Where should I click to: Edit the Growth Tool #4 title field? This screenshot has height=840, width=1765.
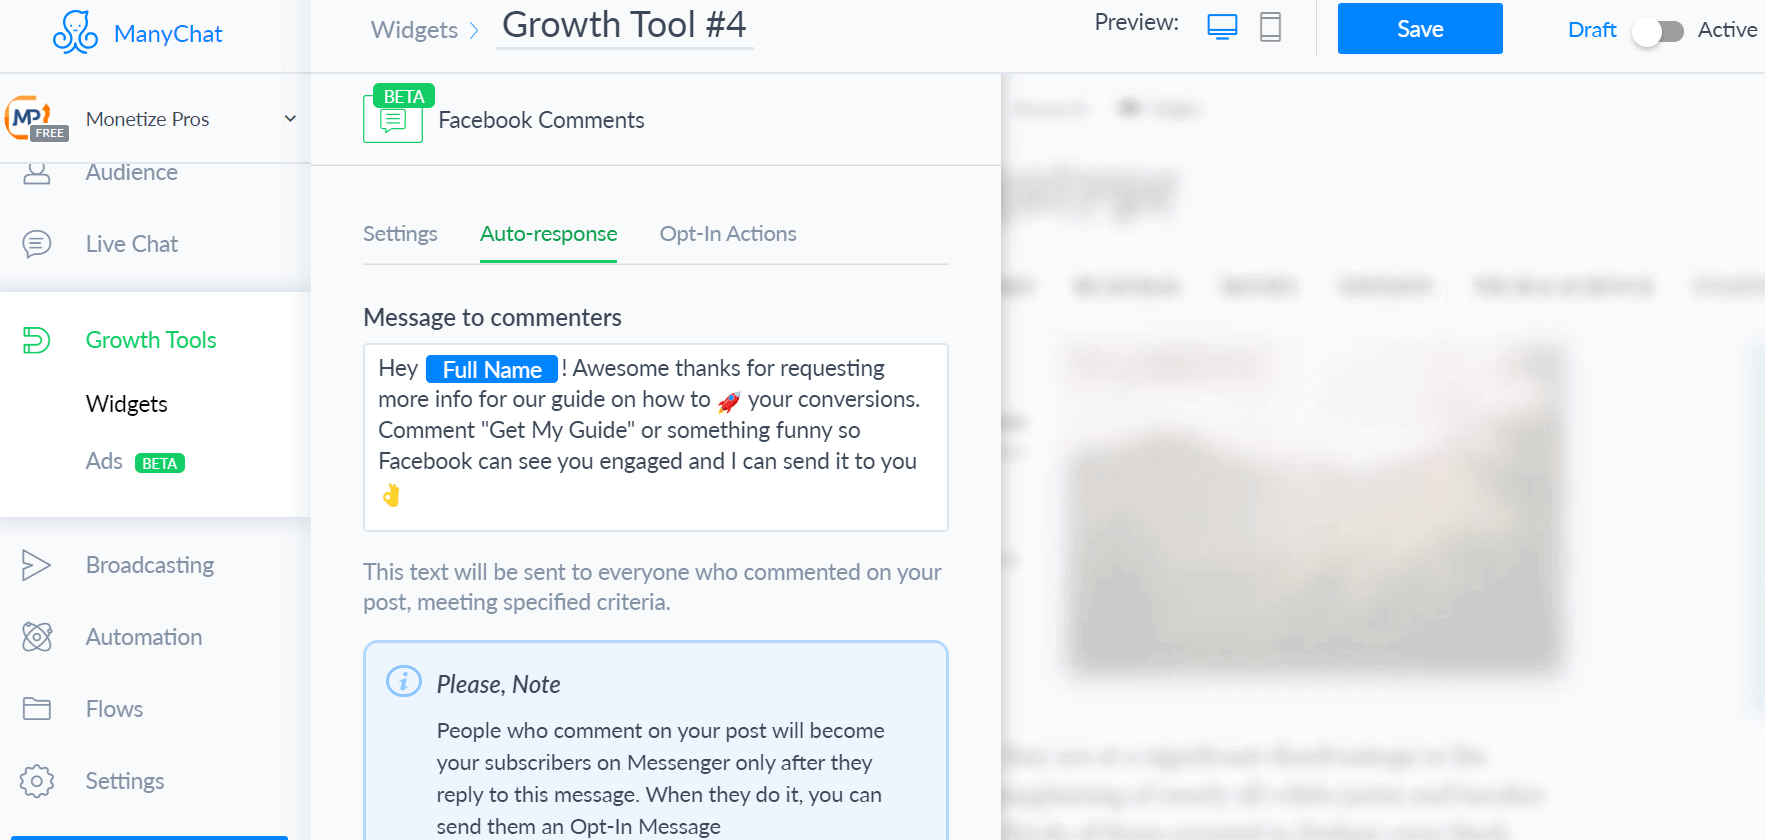coord(625,25)
